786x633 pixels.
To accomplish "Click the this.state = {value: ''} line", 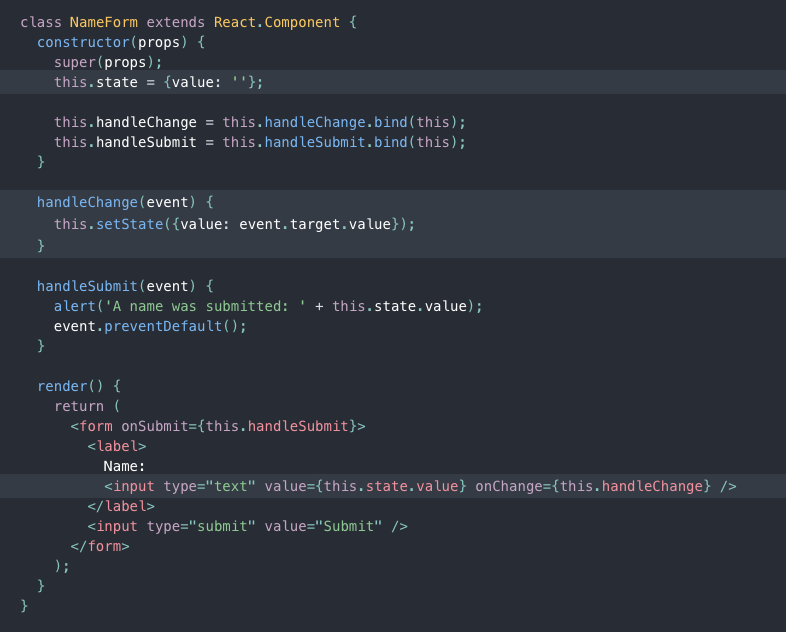I will coord(158,82).
